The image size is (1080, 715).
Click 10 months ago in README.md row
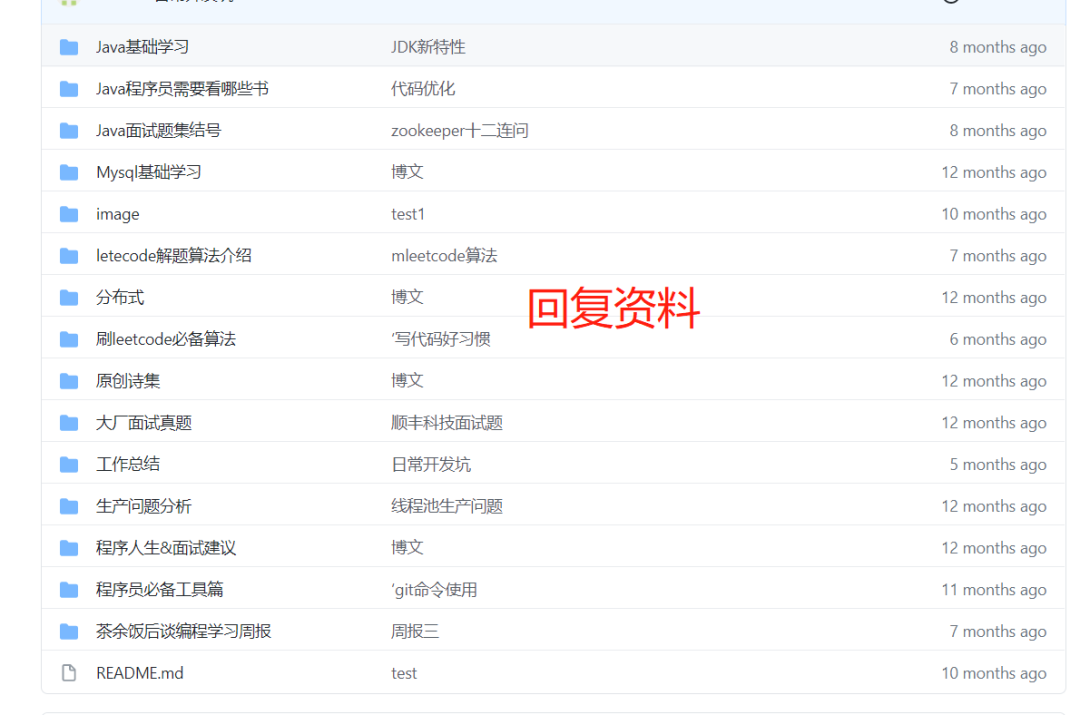tap(994, 673)
